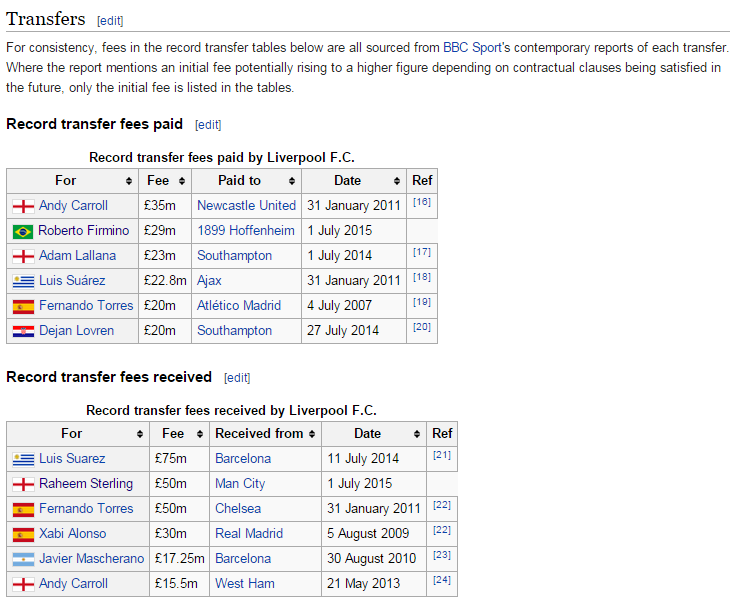Sort received table by Fee column arrows

tap(200, 434)
